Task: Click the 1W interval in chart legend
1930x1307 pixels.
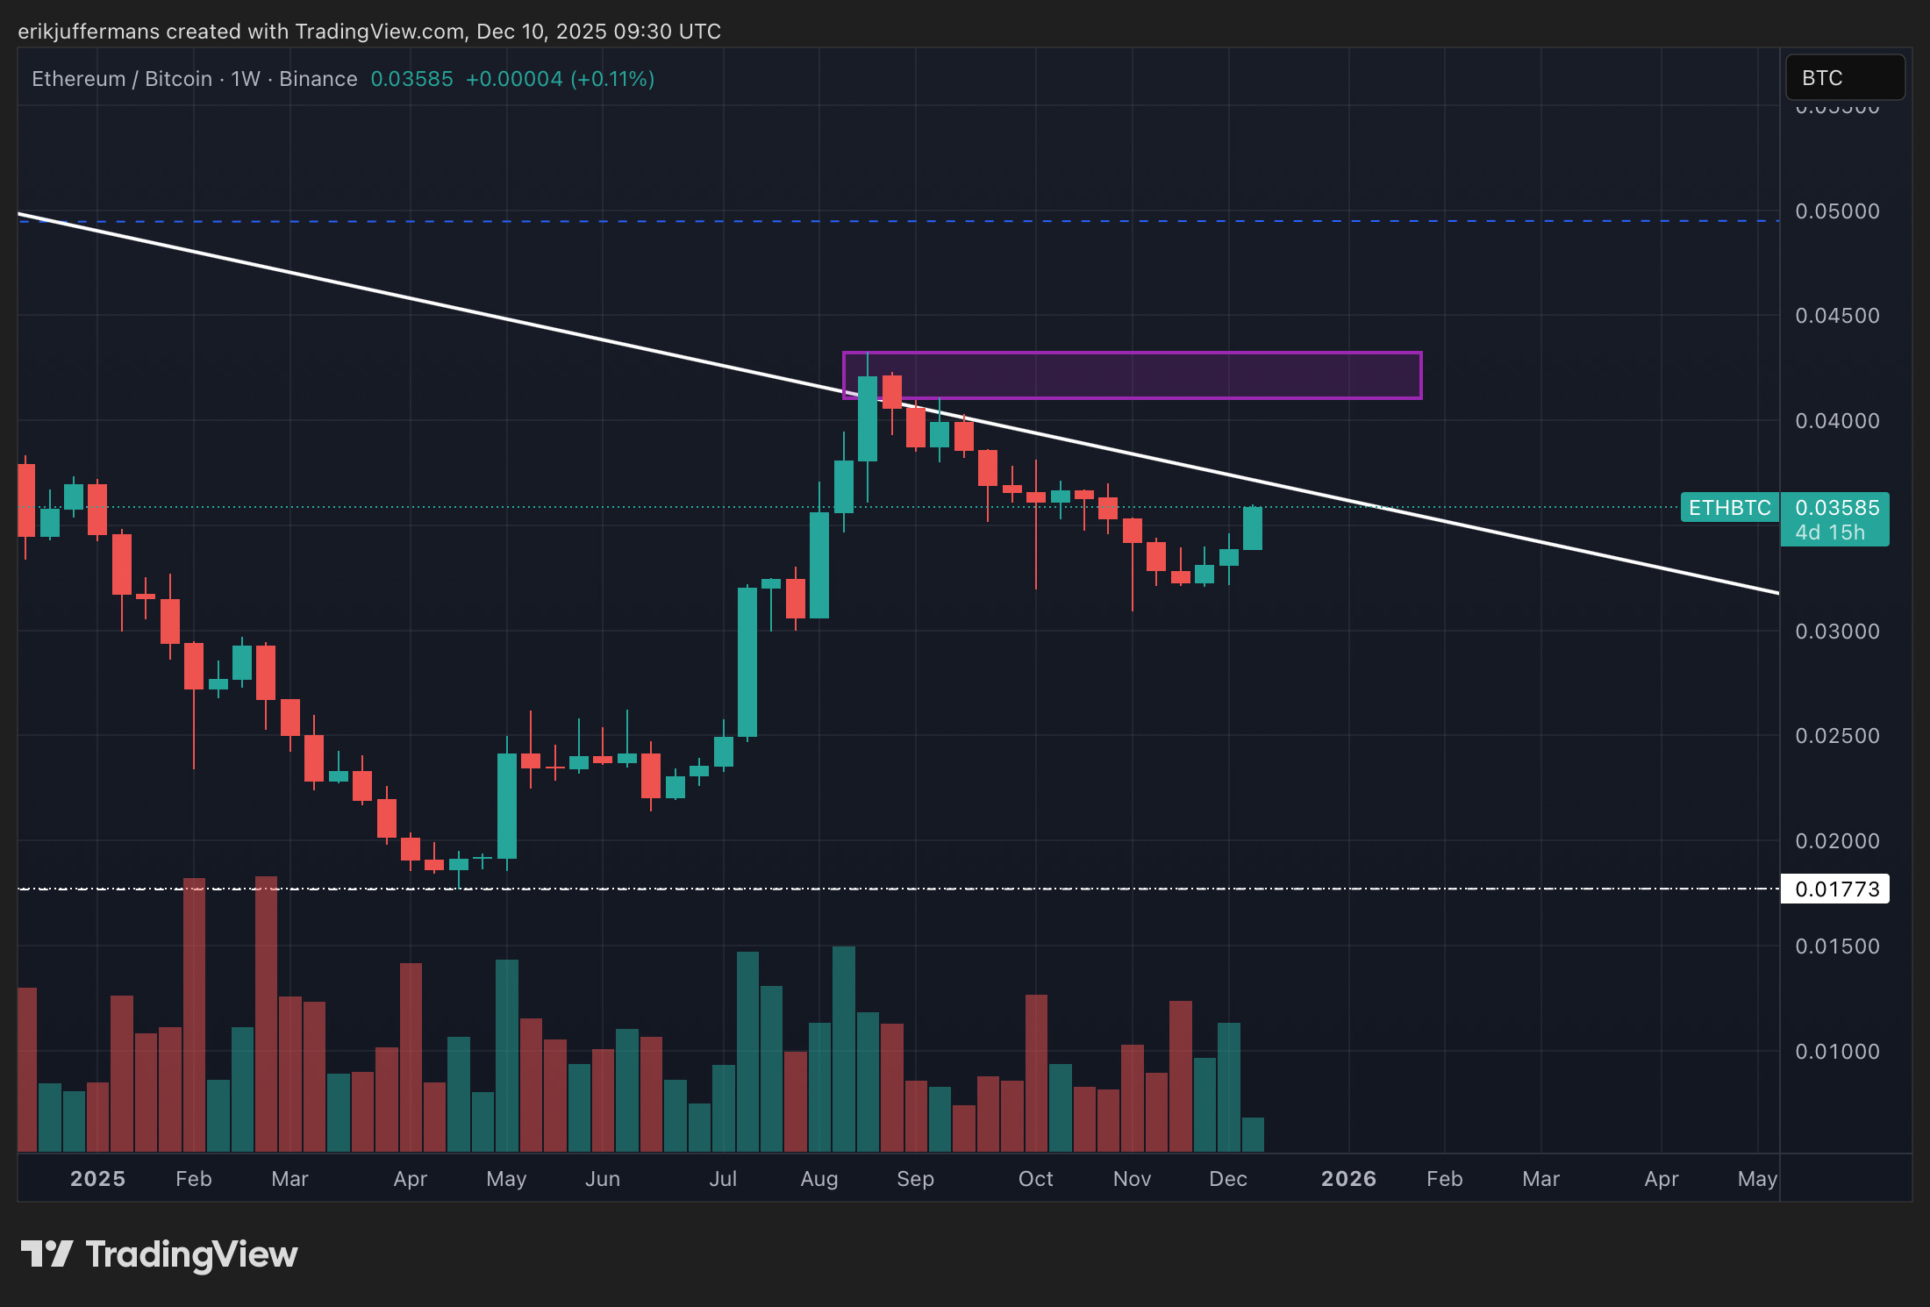Action: tap(245, 79)
